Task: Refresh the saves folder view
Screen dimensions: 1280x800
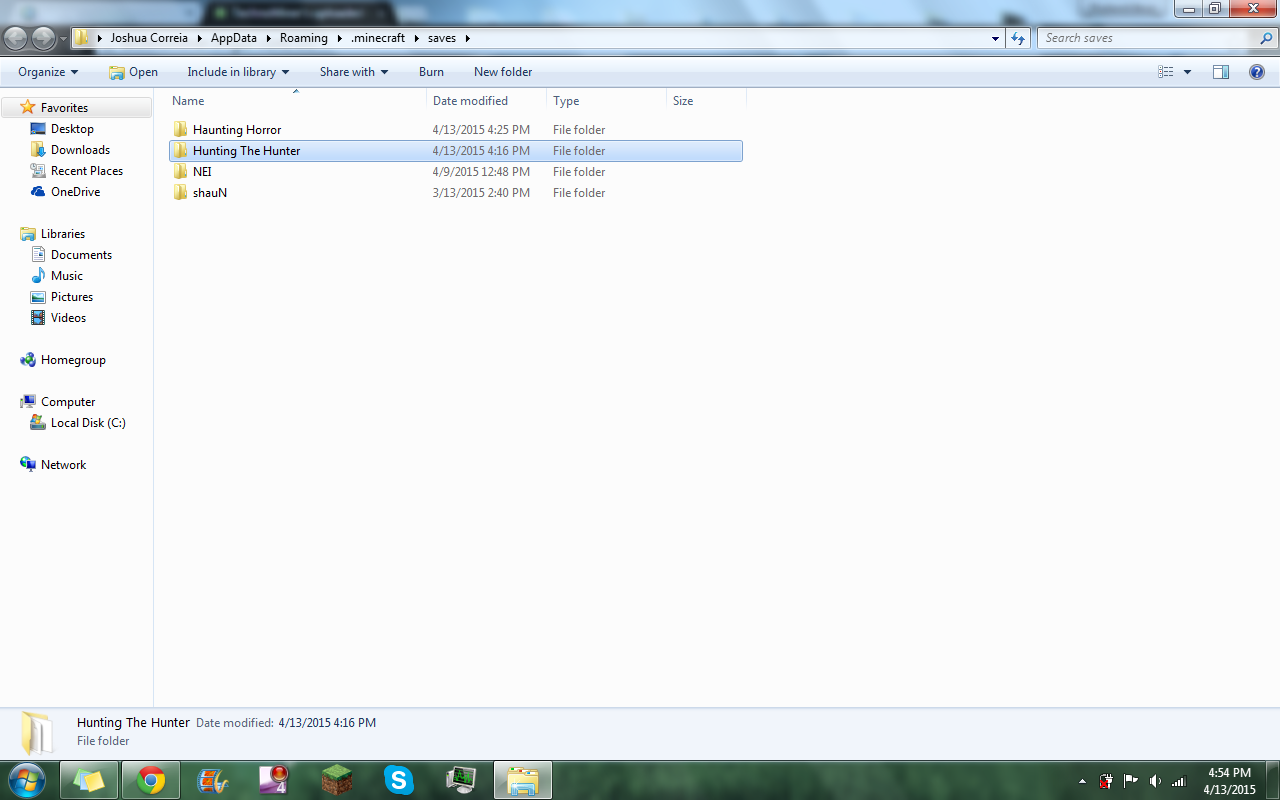Action: (1018, 38)
